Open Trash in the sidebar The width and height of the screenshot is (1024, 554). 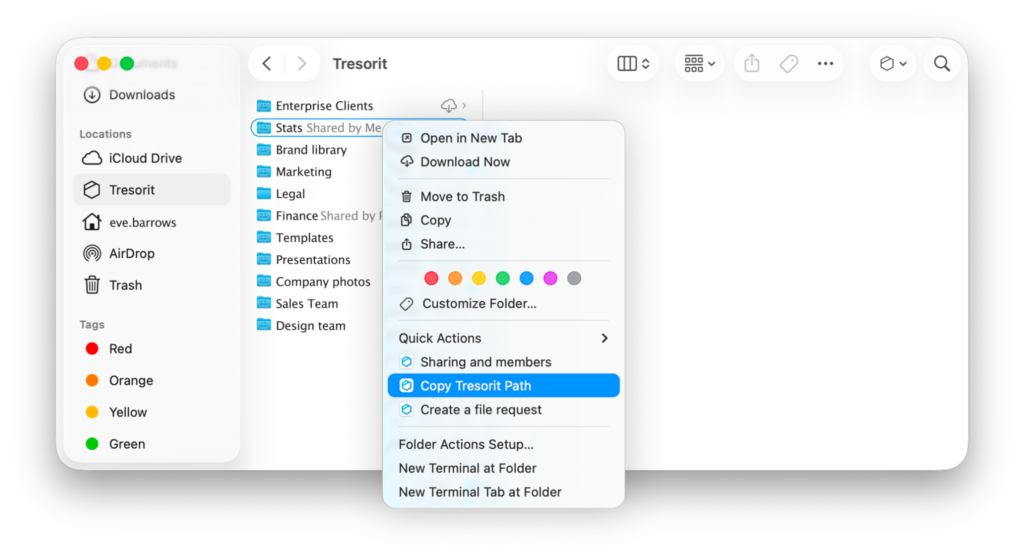pyautogui.click(x=152, y=285)
